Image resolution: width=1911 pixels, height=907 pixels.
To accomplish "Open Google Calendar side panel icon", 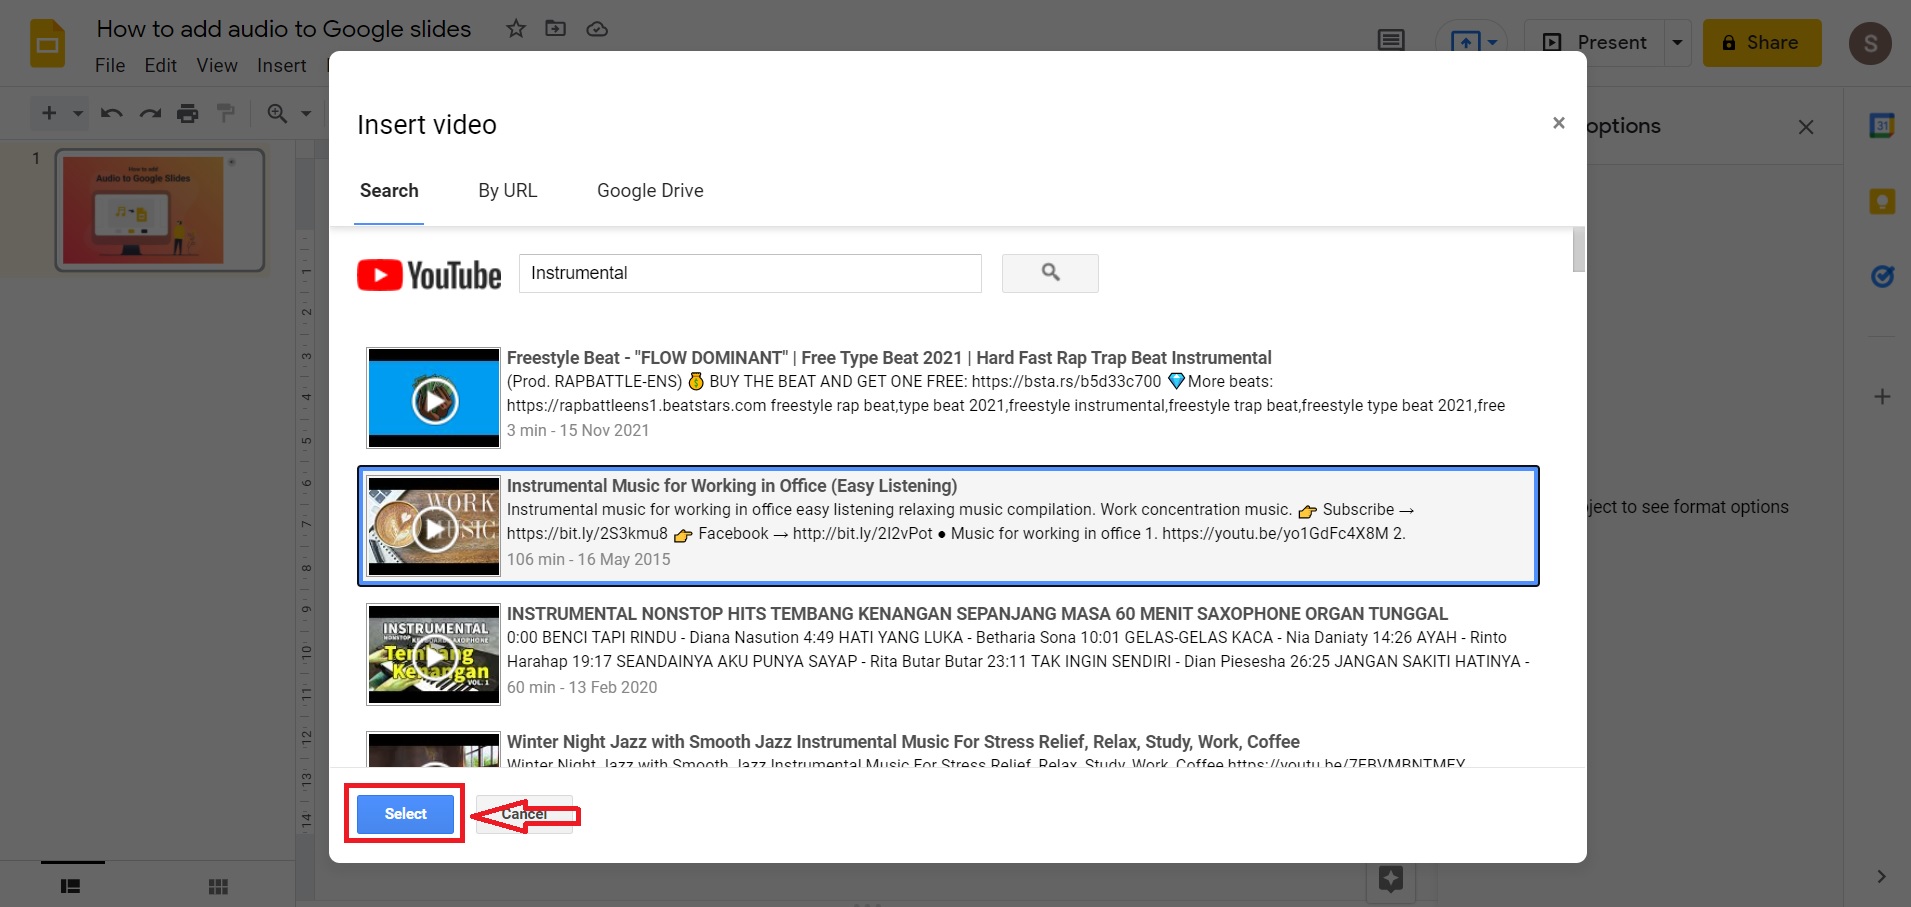I will point(1882,126).
